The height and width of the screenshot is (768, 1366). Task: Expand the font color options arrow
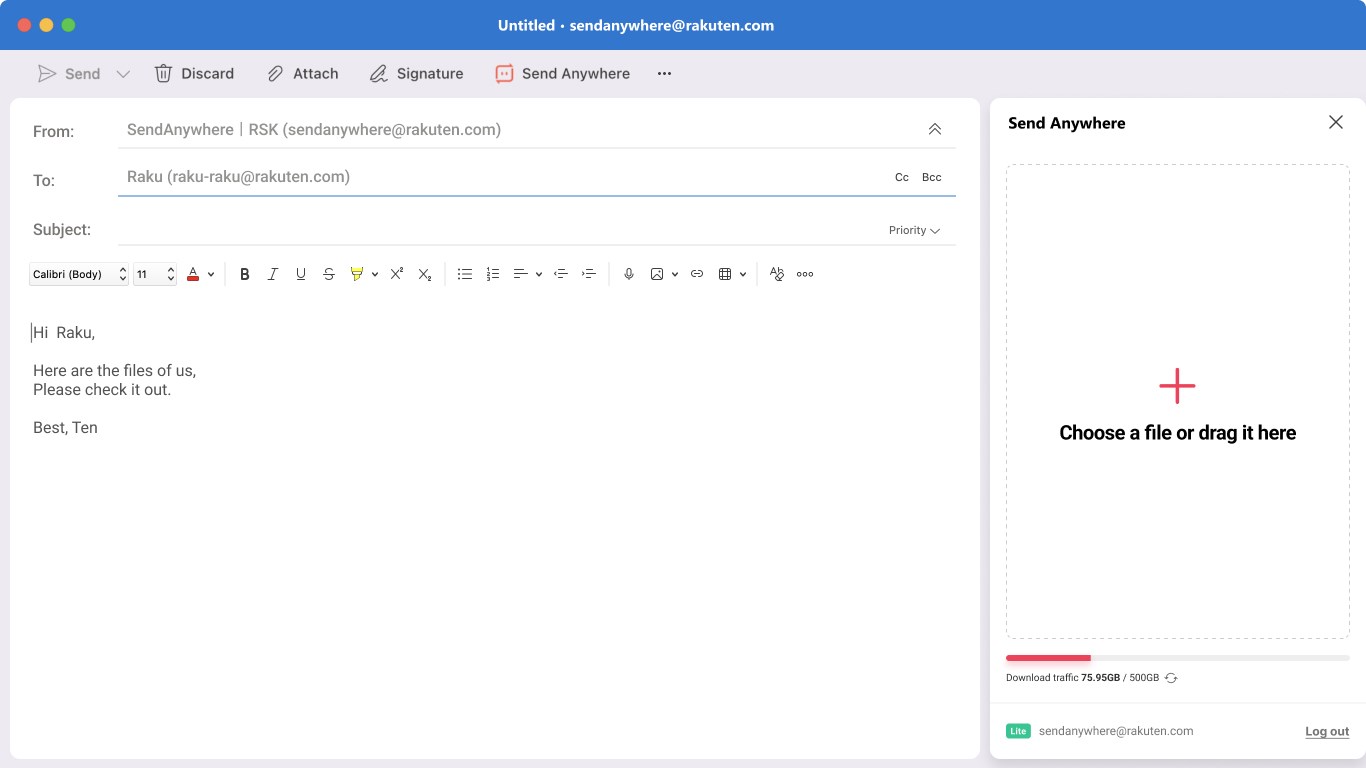click(x=211, y=274)
